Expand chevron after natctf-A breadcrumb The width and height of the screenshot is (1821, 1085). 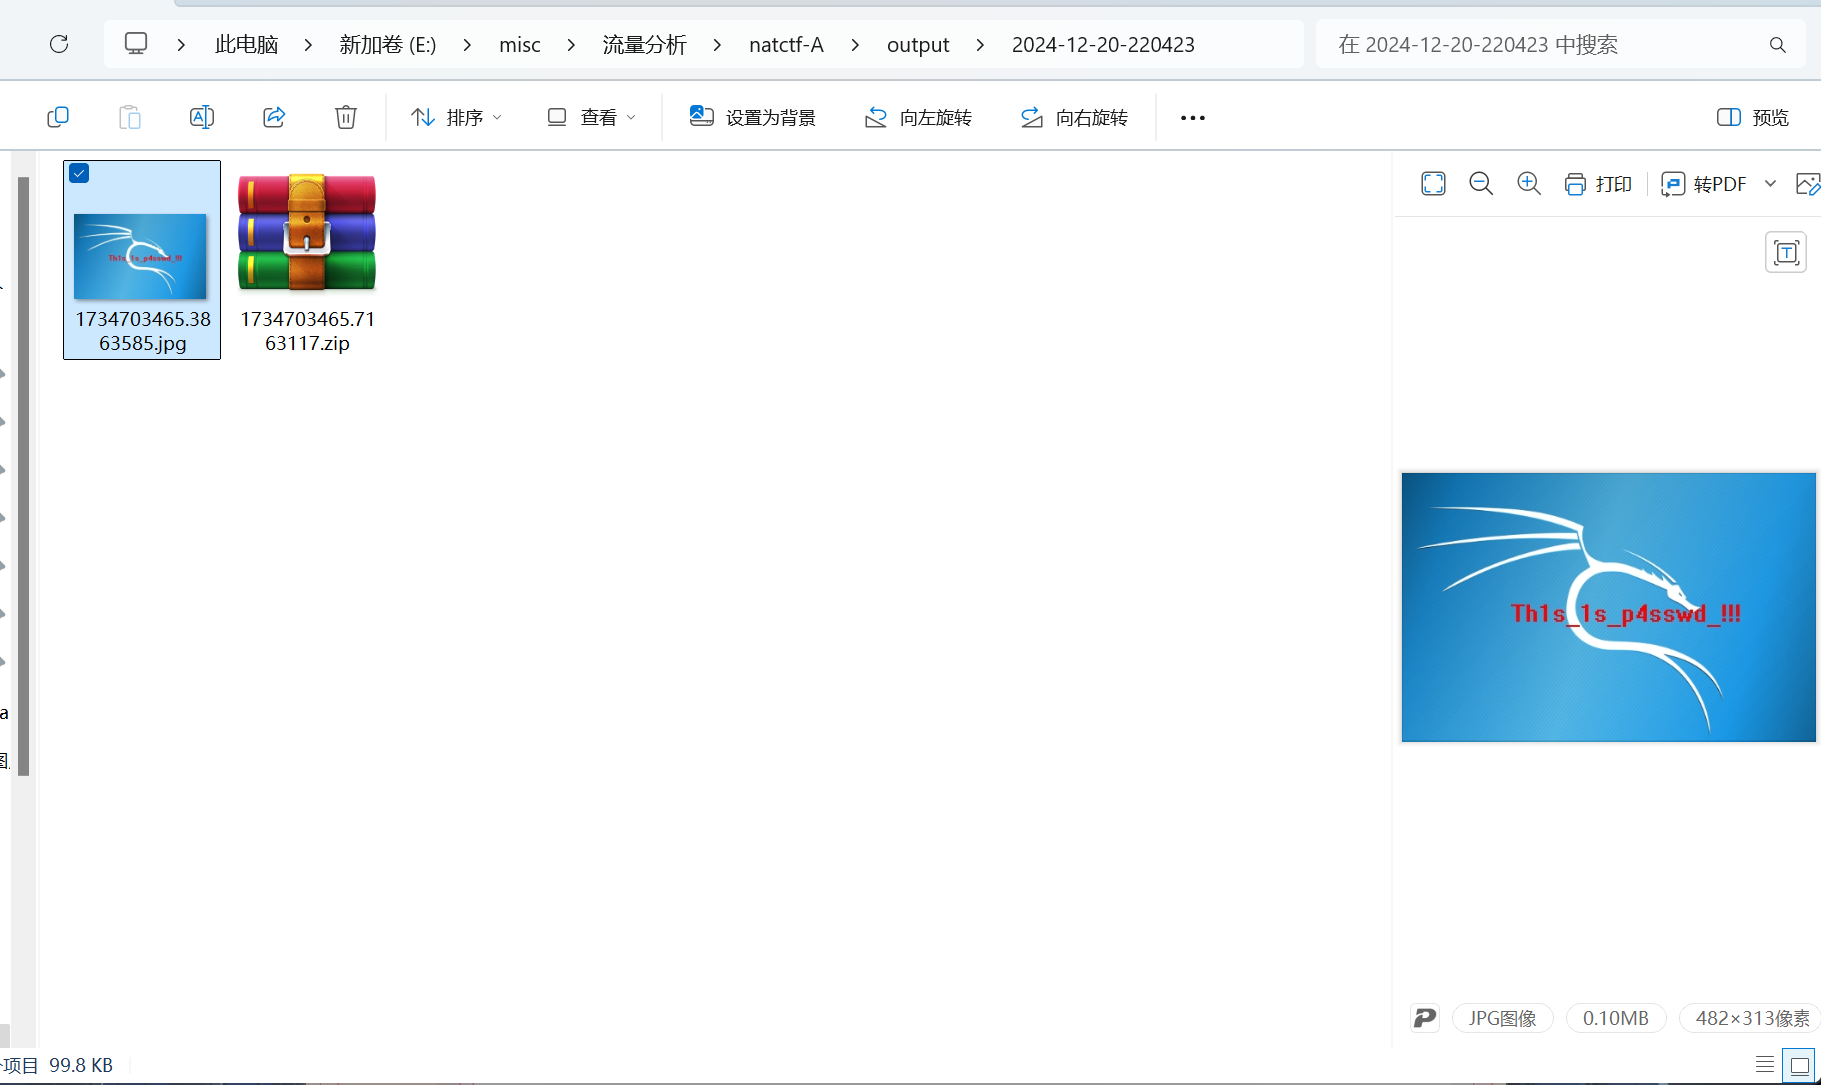pyautogui.click(x=855, y=45)
